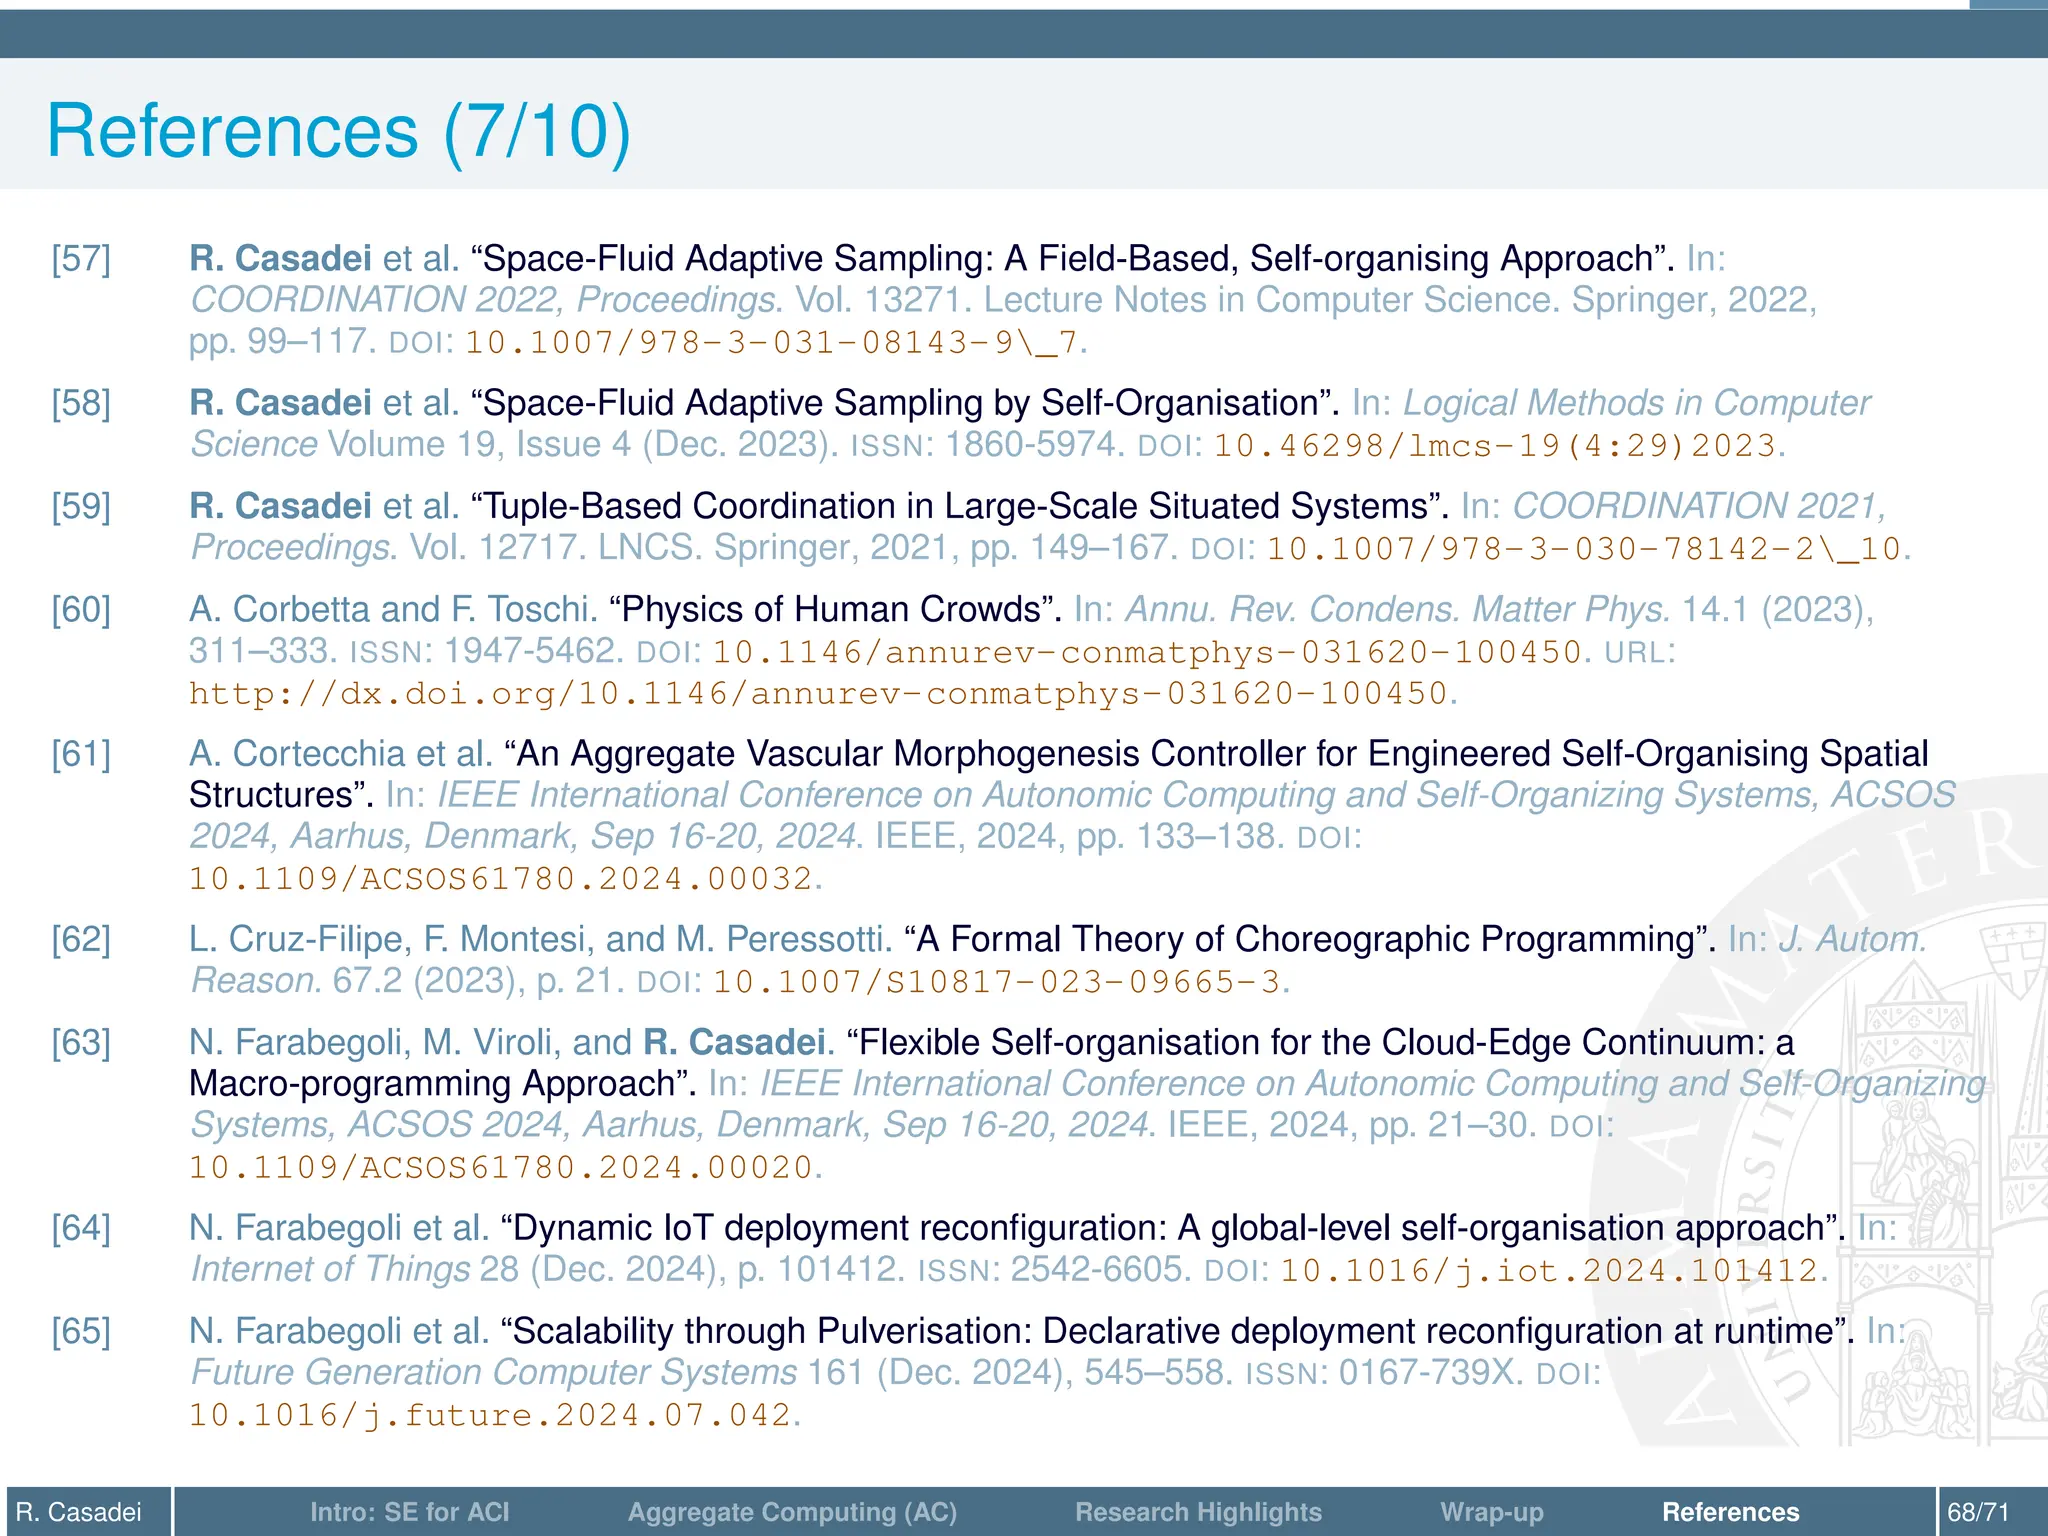This screenshot has height=1536, width=2048.
Task: Open DOI link 10.1016/j.future.2024.07.042
Action: pos(490,1414)
